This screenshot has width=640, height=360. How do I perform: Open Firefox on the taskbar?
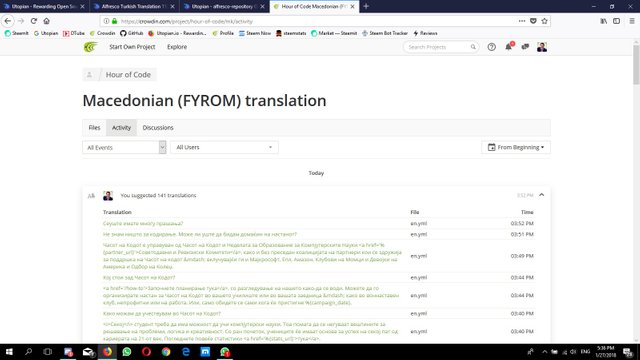(107, 352)
